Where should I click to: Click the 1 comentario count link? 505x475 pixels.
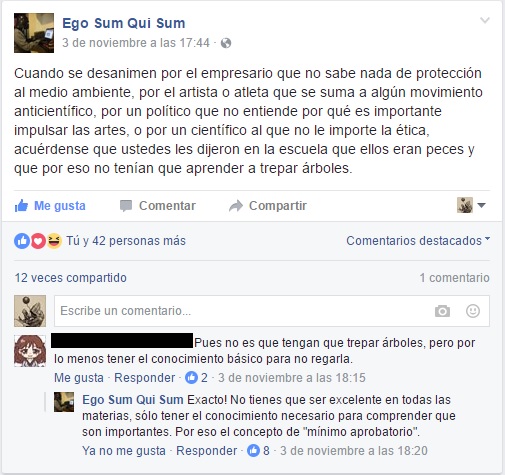(454, 278)
